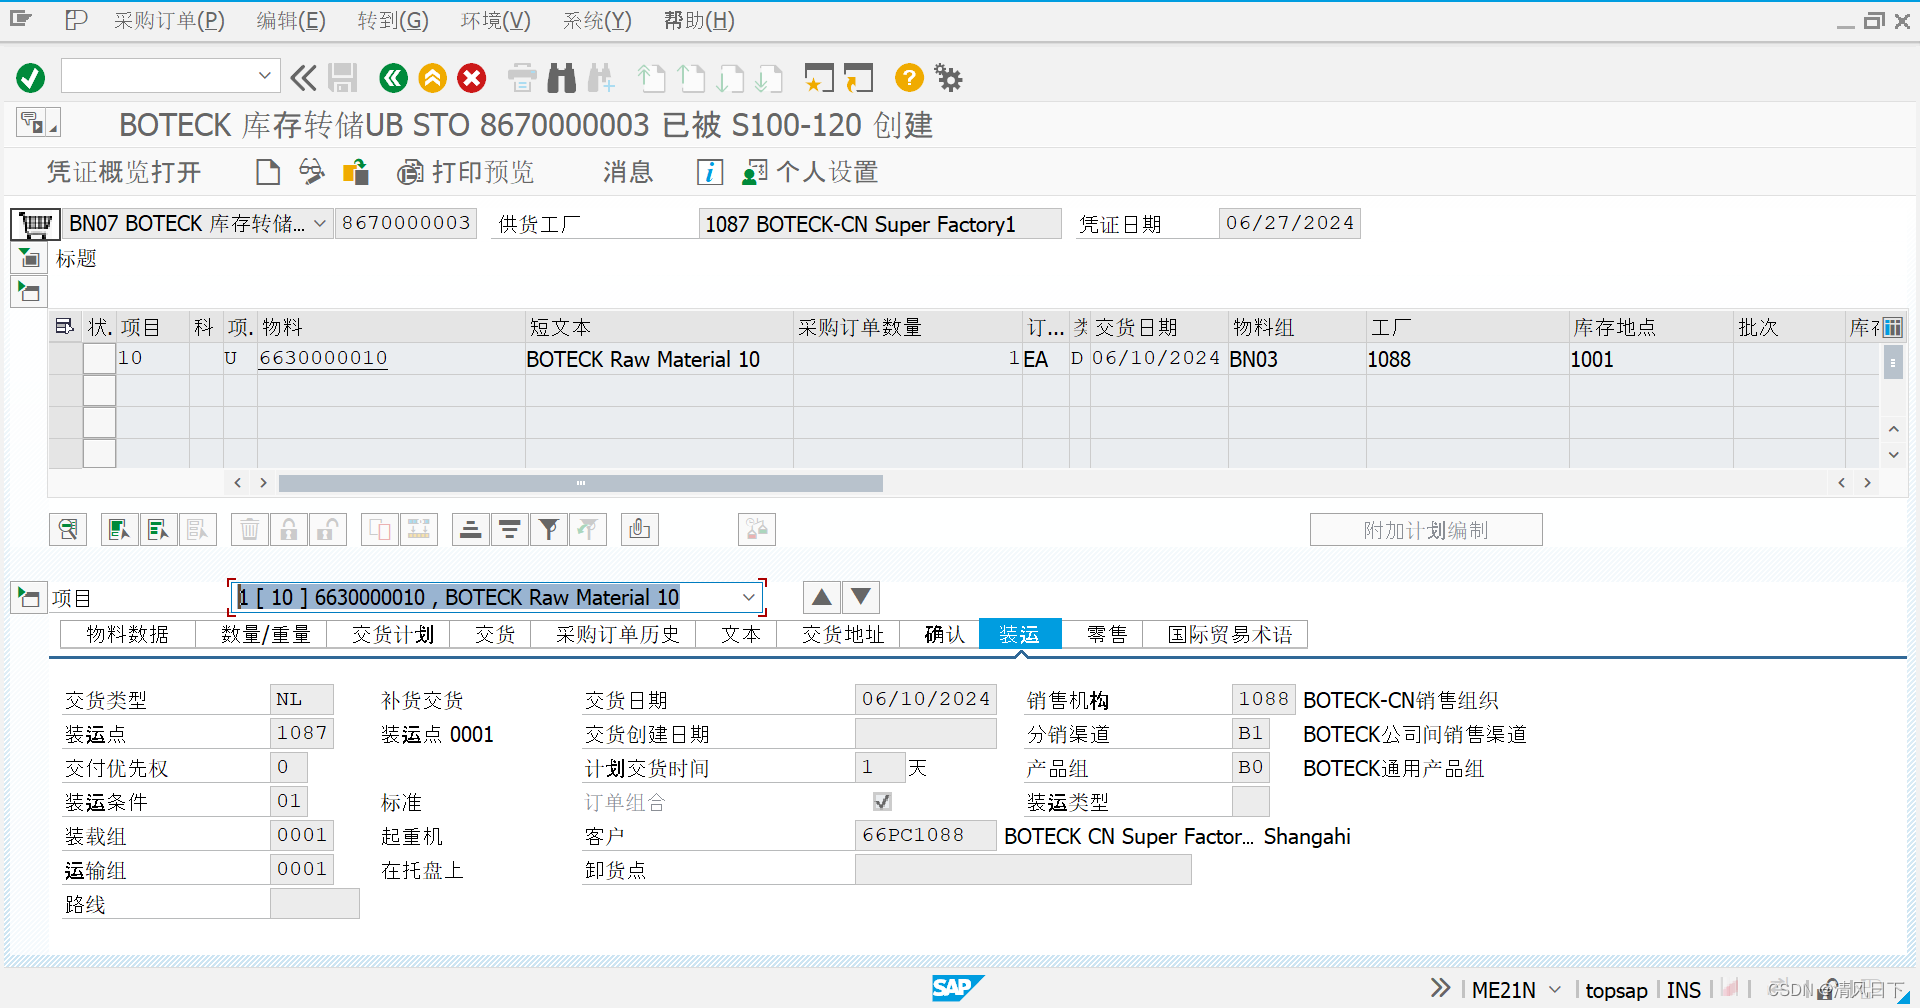Click the Create New Session icon

819,77
